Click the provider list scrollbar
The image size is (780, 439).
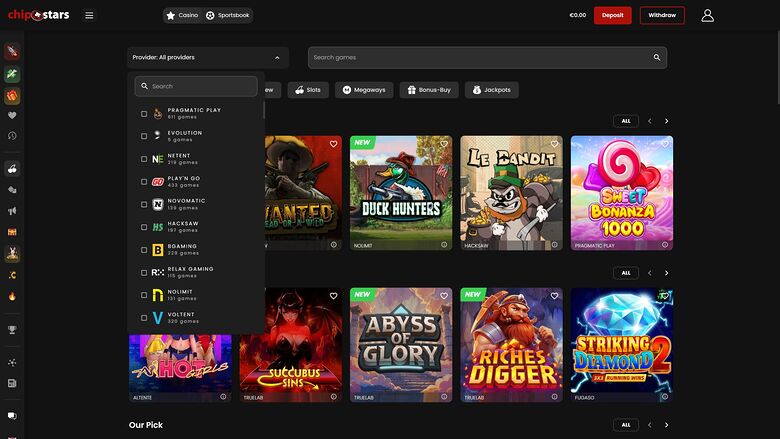click(264, 110)
